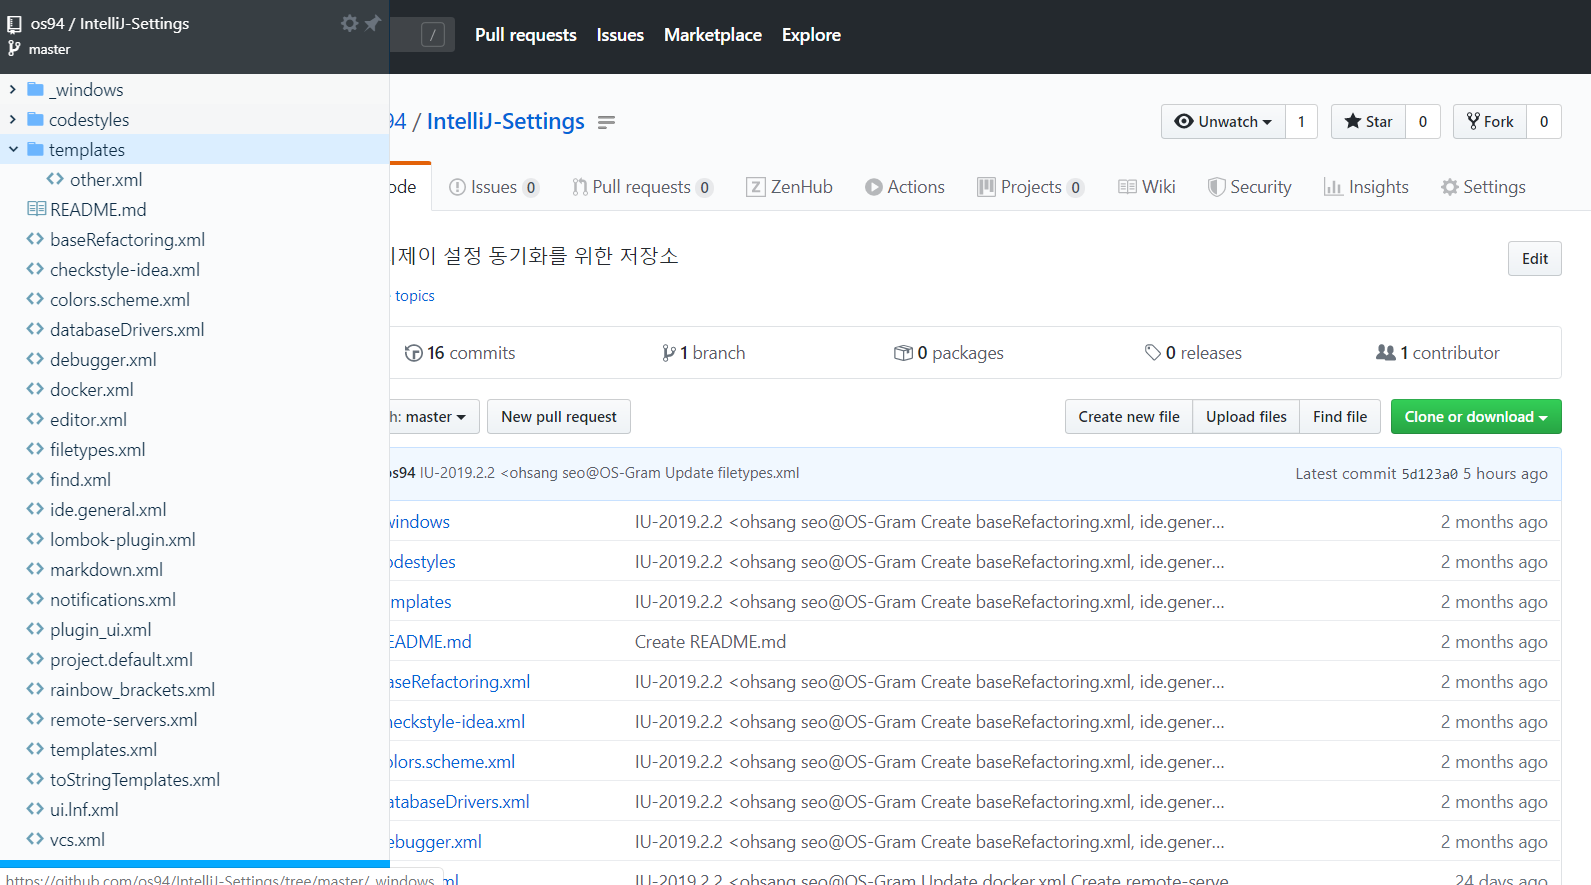Open the Projects tab
The height and width of the screenshot is (885, 1591).
click(x=1031, y=187)
